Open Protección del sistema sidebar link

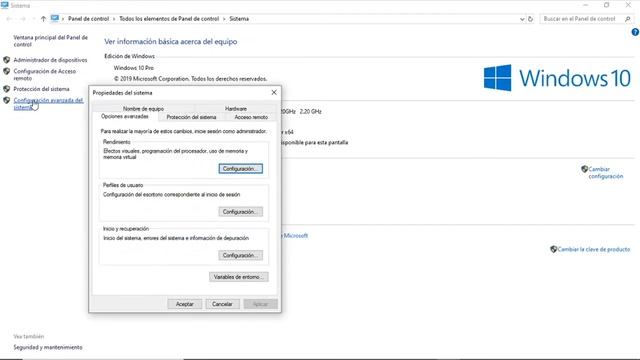[x=41, y=89]
